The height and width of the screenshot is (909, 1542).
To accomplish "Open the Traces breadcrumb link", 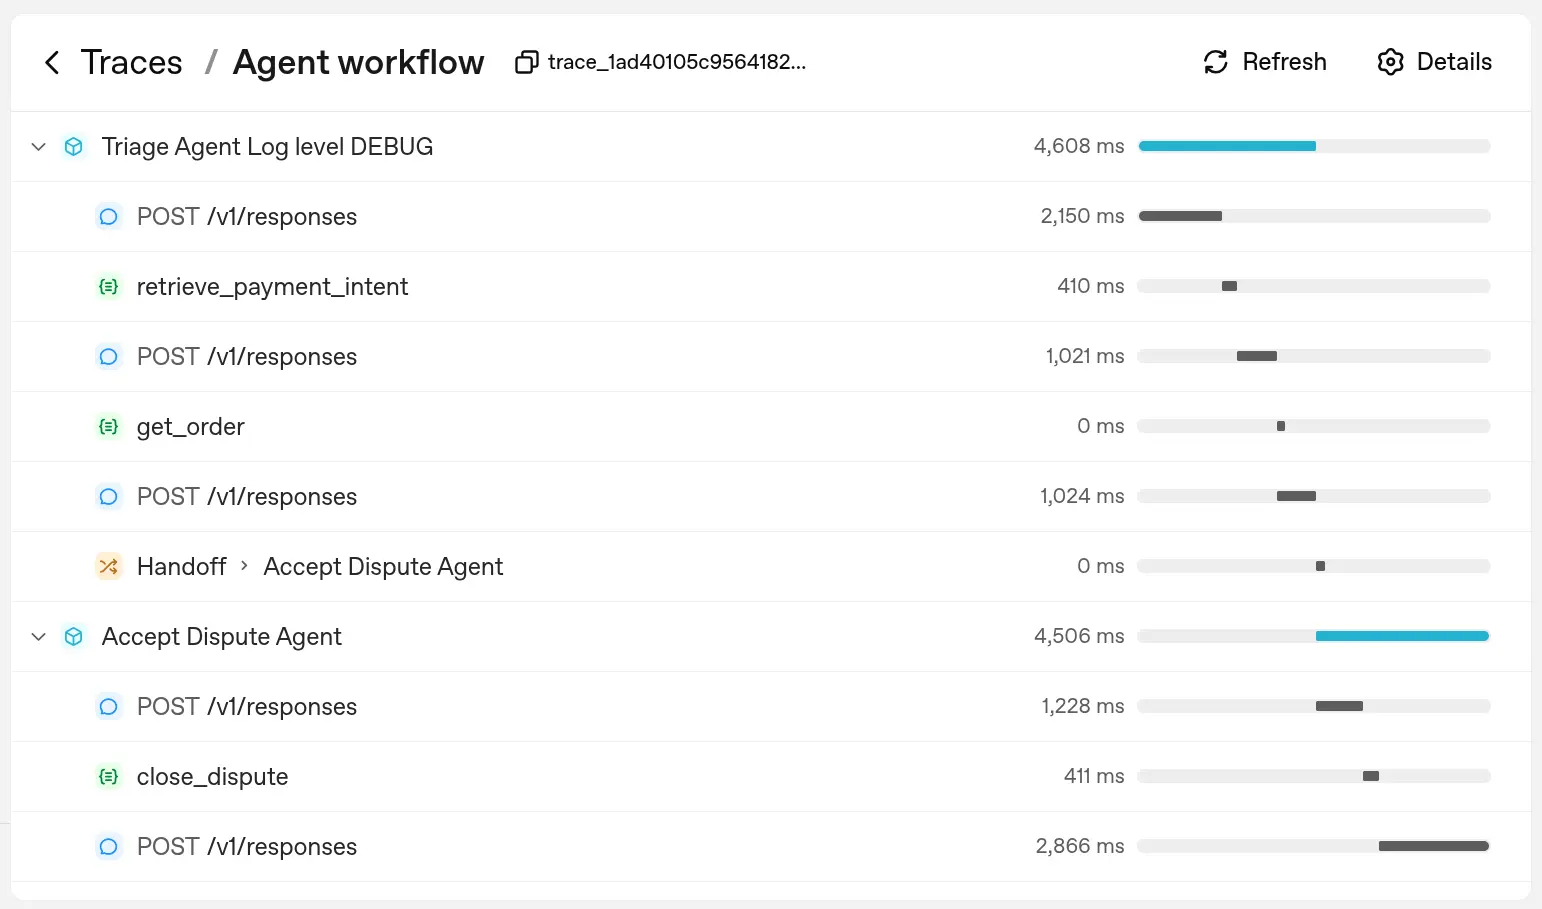I will click(131, 61).
